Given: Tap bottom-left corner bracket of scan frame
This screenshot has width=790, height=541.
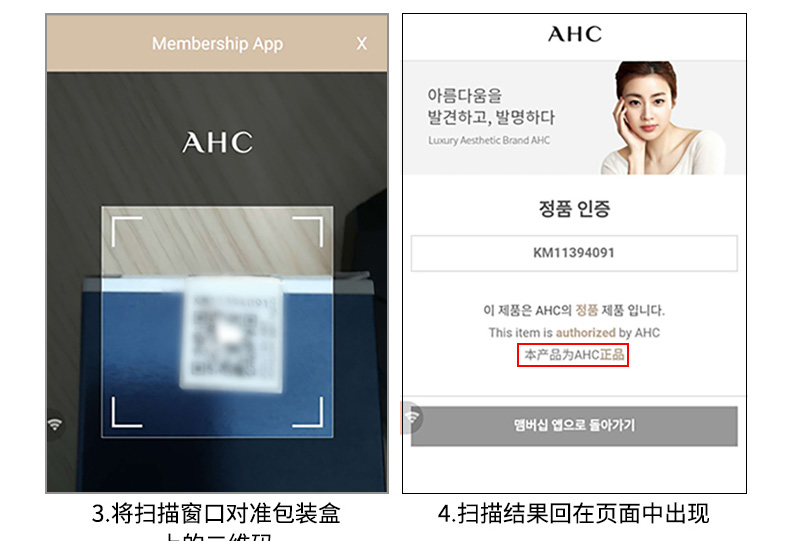Looking at the screenshot, I should 126,413.
